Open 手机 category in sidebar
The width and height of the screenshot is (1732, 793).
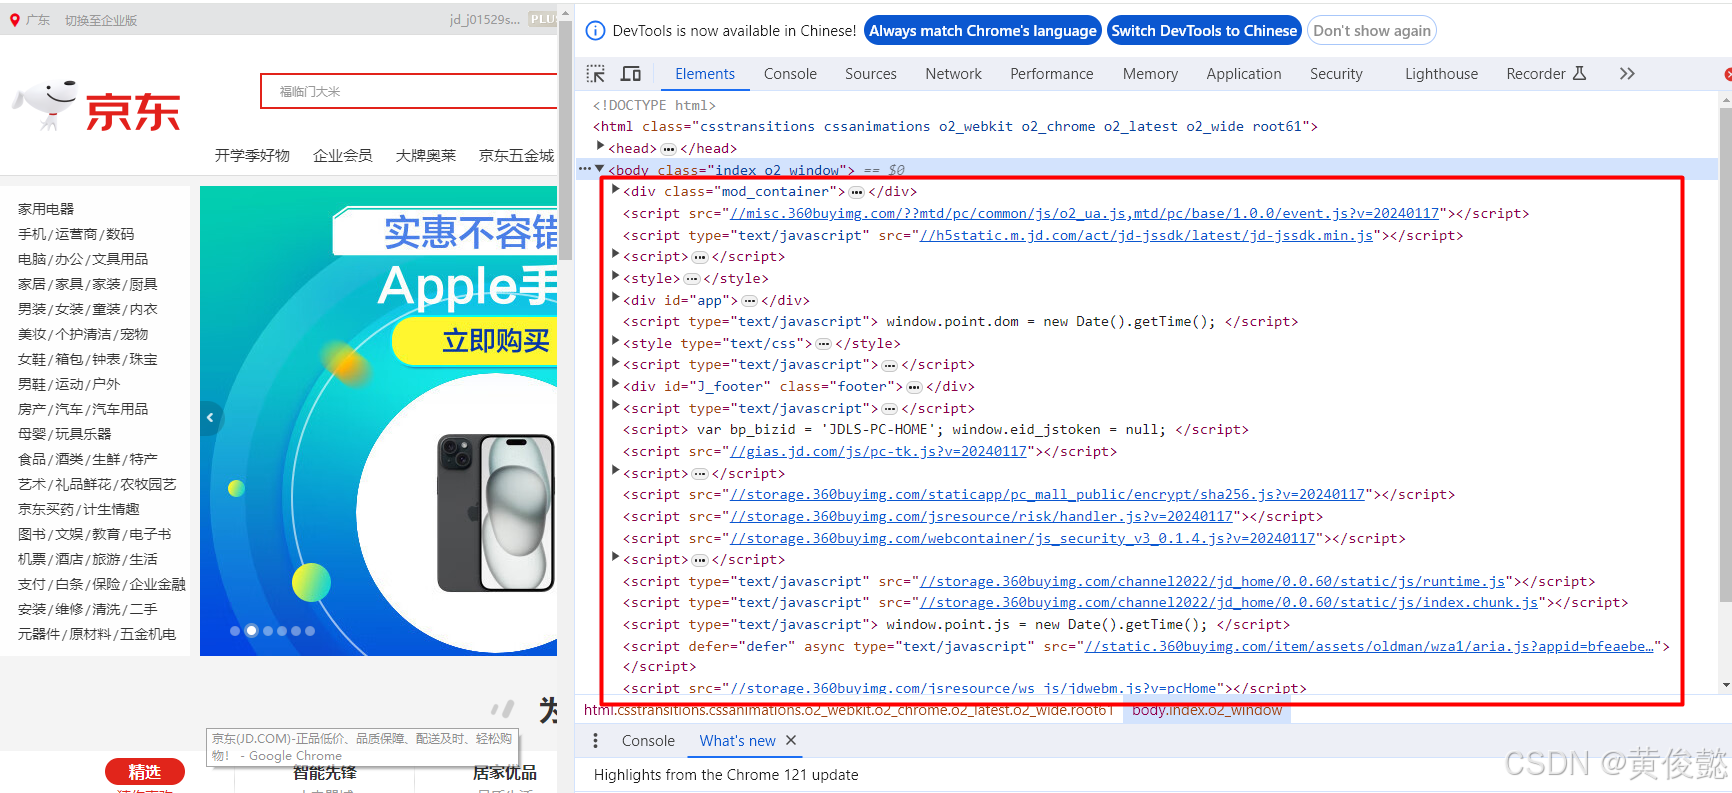pos(32,234)
